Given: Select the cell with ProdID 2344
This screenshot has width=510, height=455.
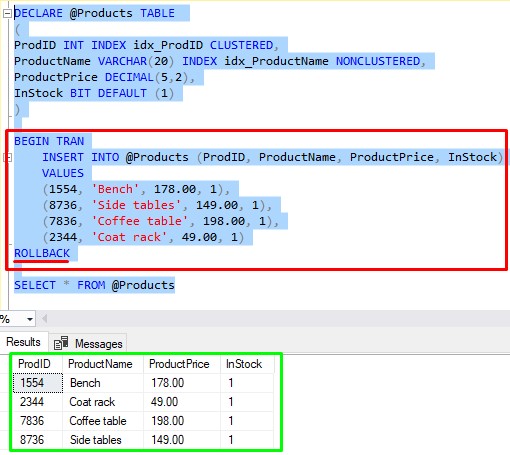Looking at the screenshot, I should [x=38, y=402].
